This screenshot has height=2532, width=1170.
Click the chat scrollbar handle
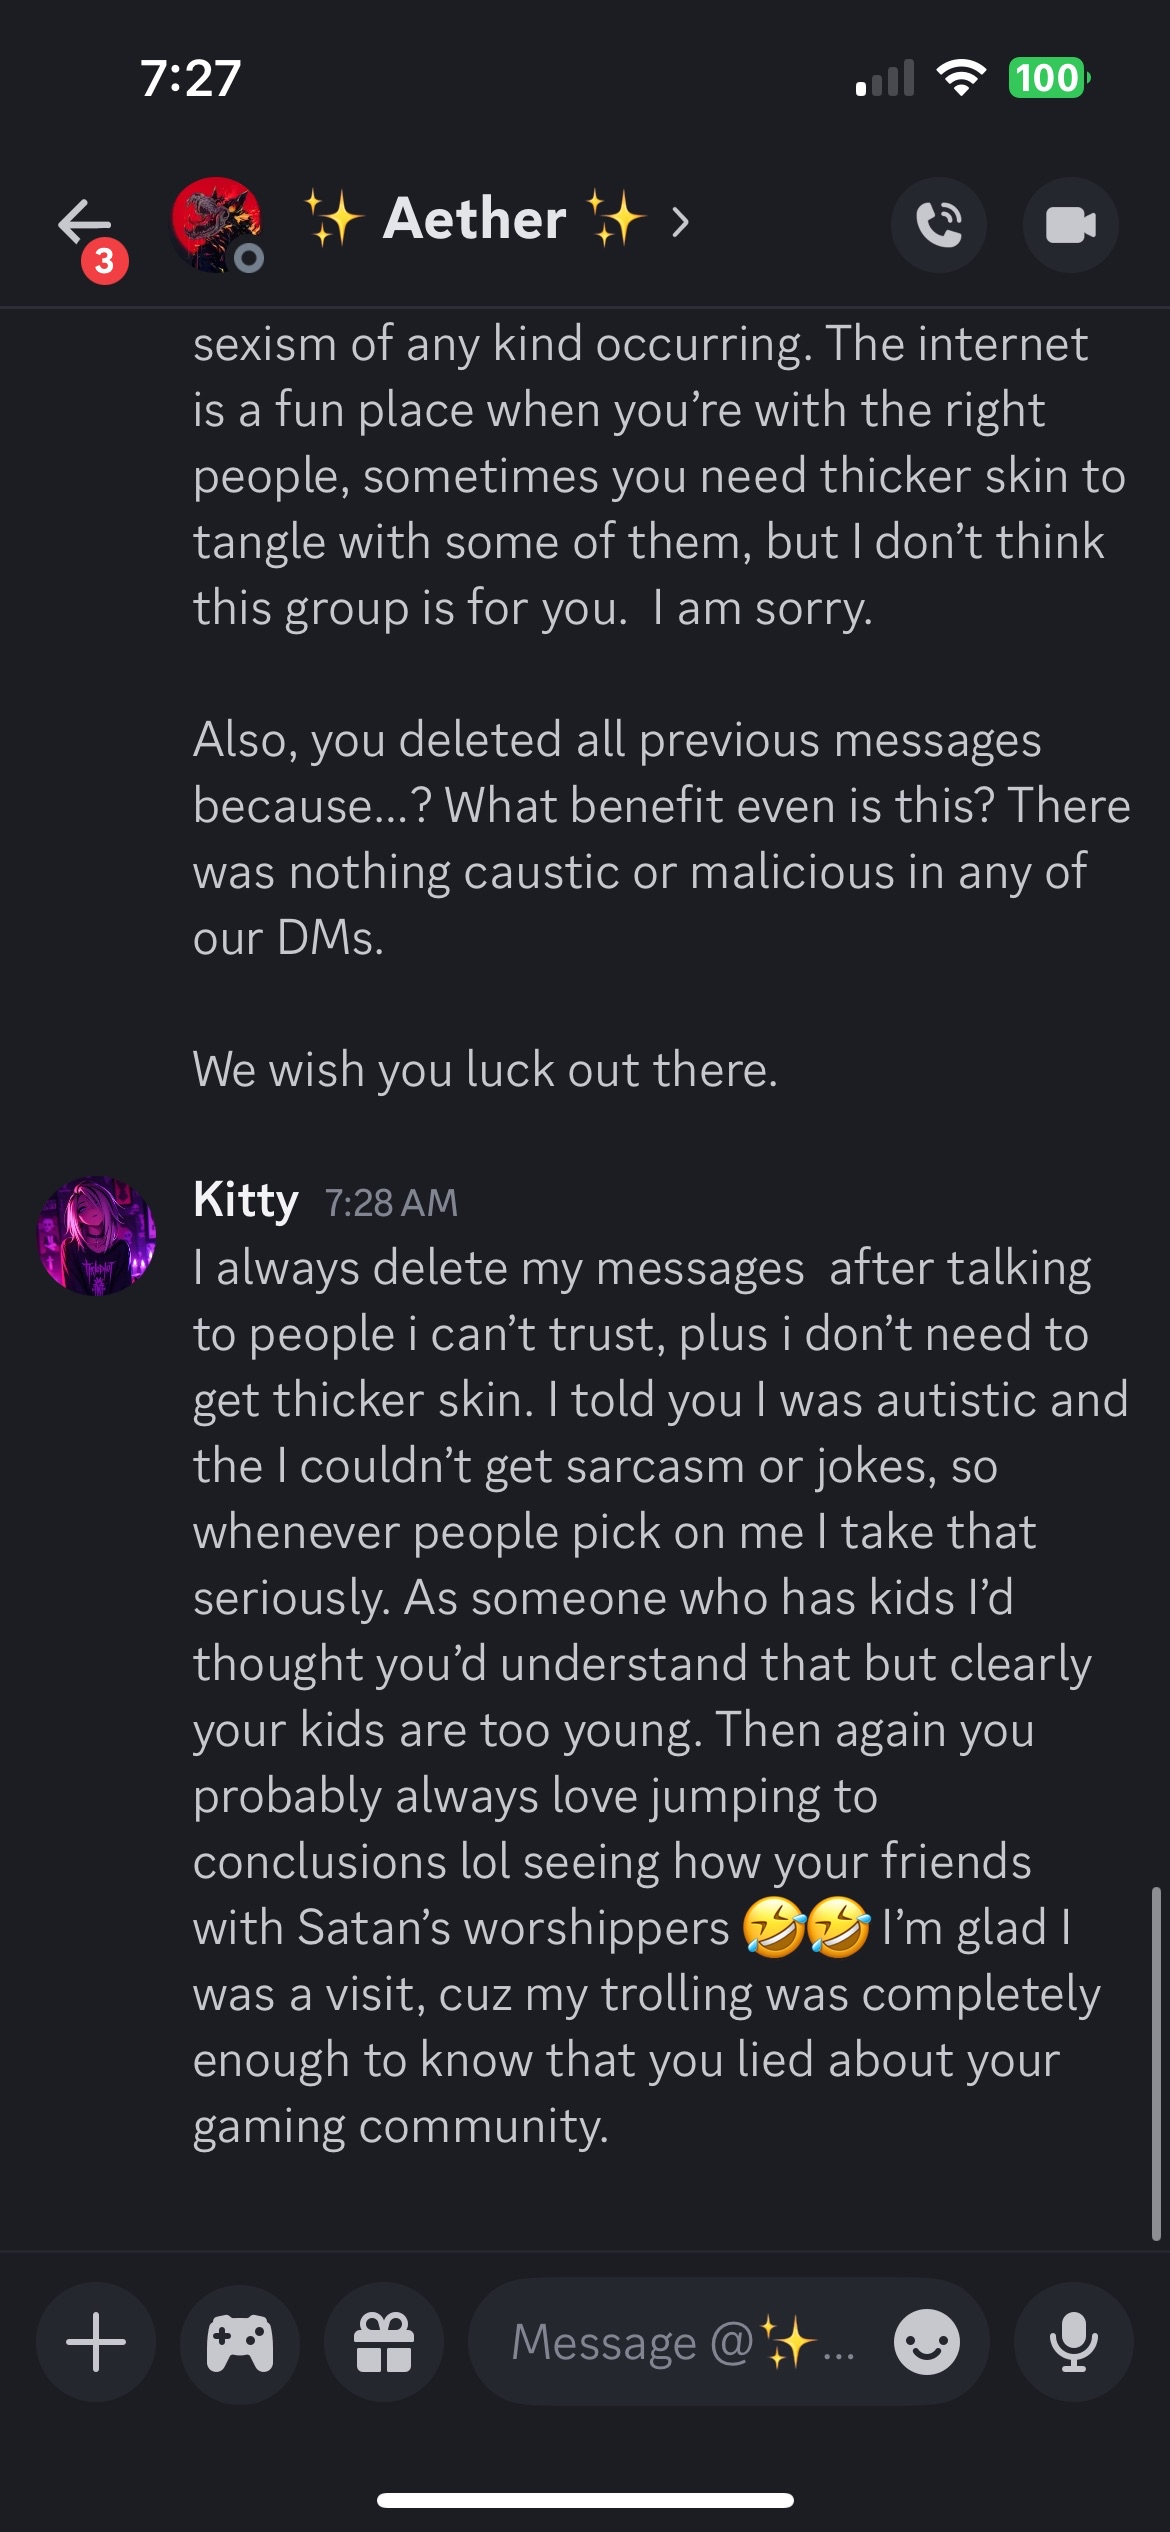1156,2062
